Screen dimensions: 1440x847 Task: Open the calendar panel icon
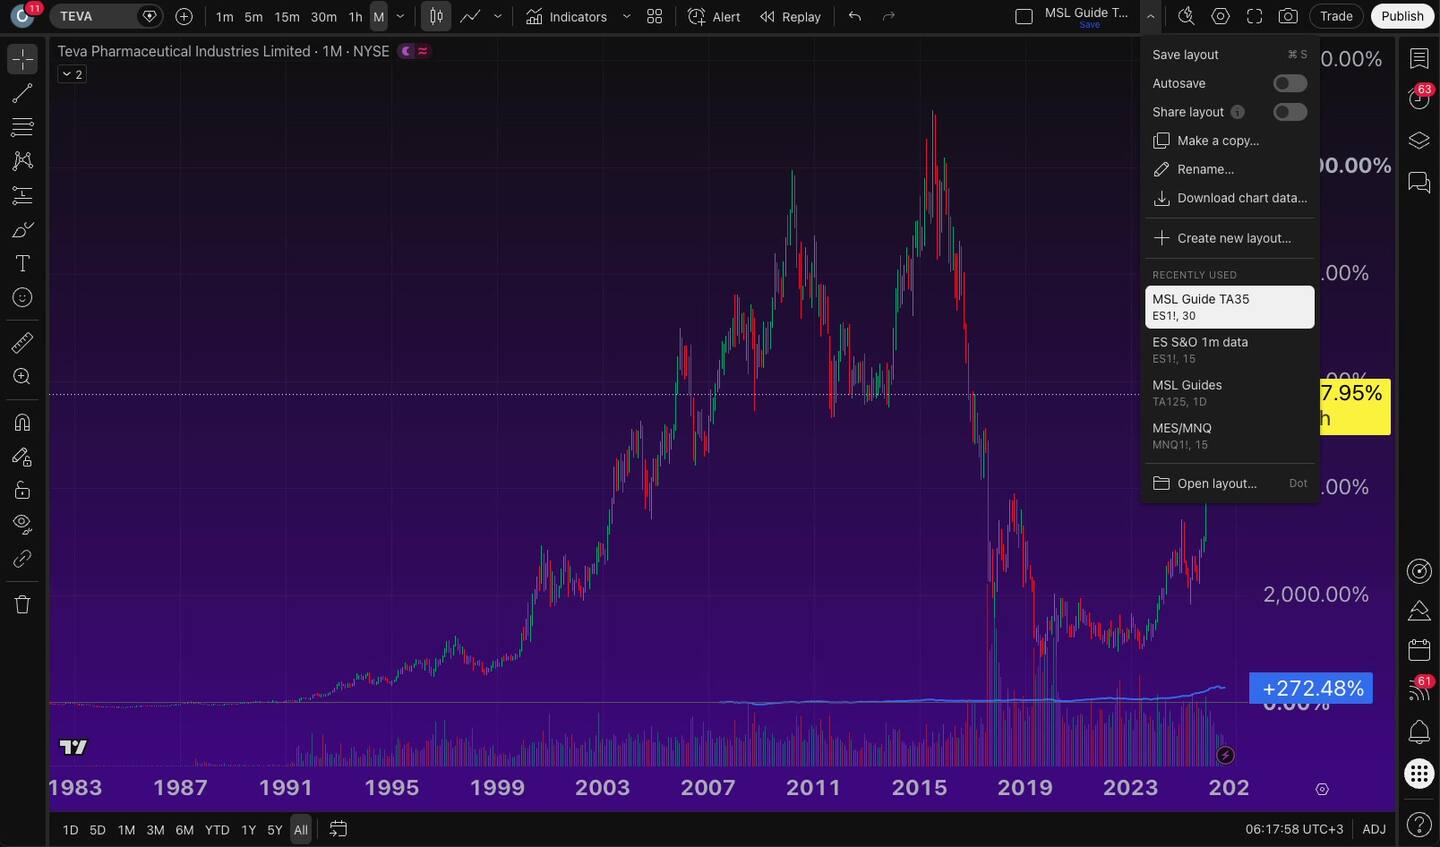pos(1419,650)
